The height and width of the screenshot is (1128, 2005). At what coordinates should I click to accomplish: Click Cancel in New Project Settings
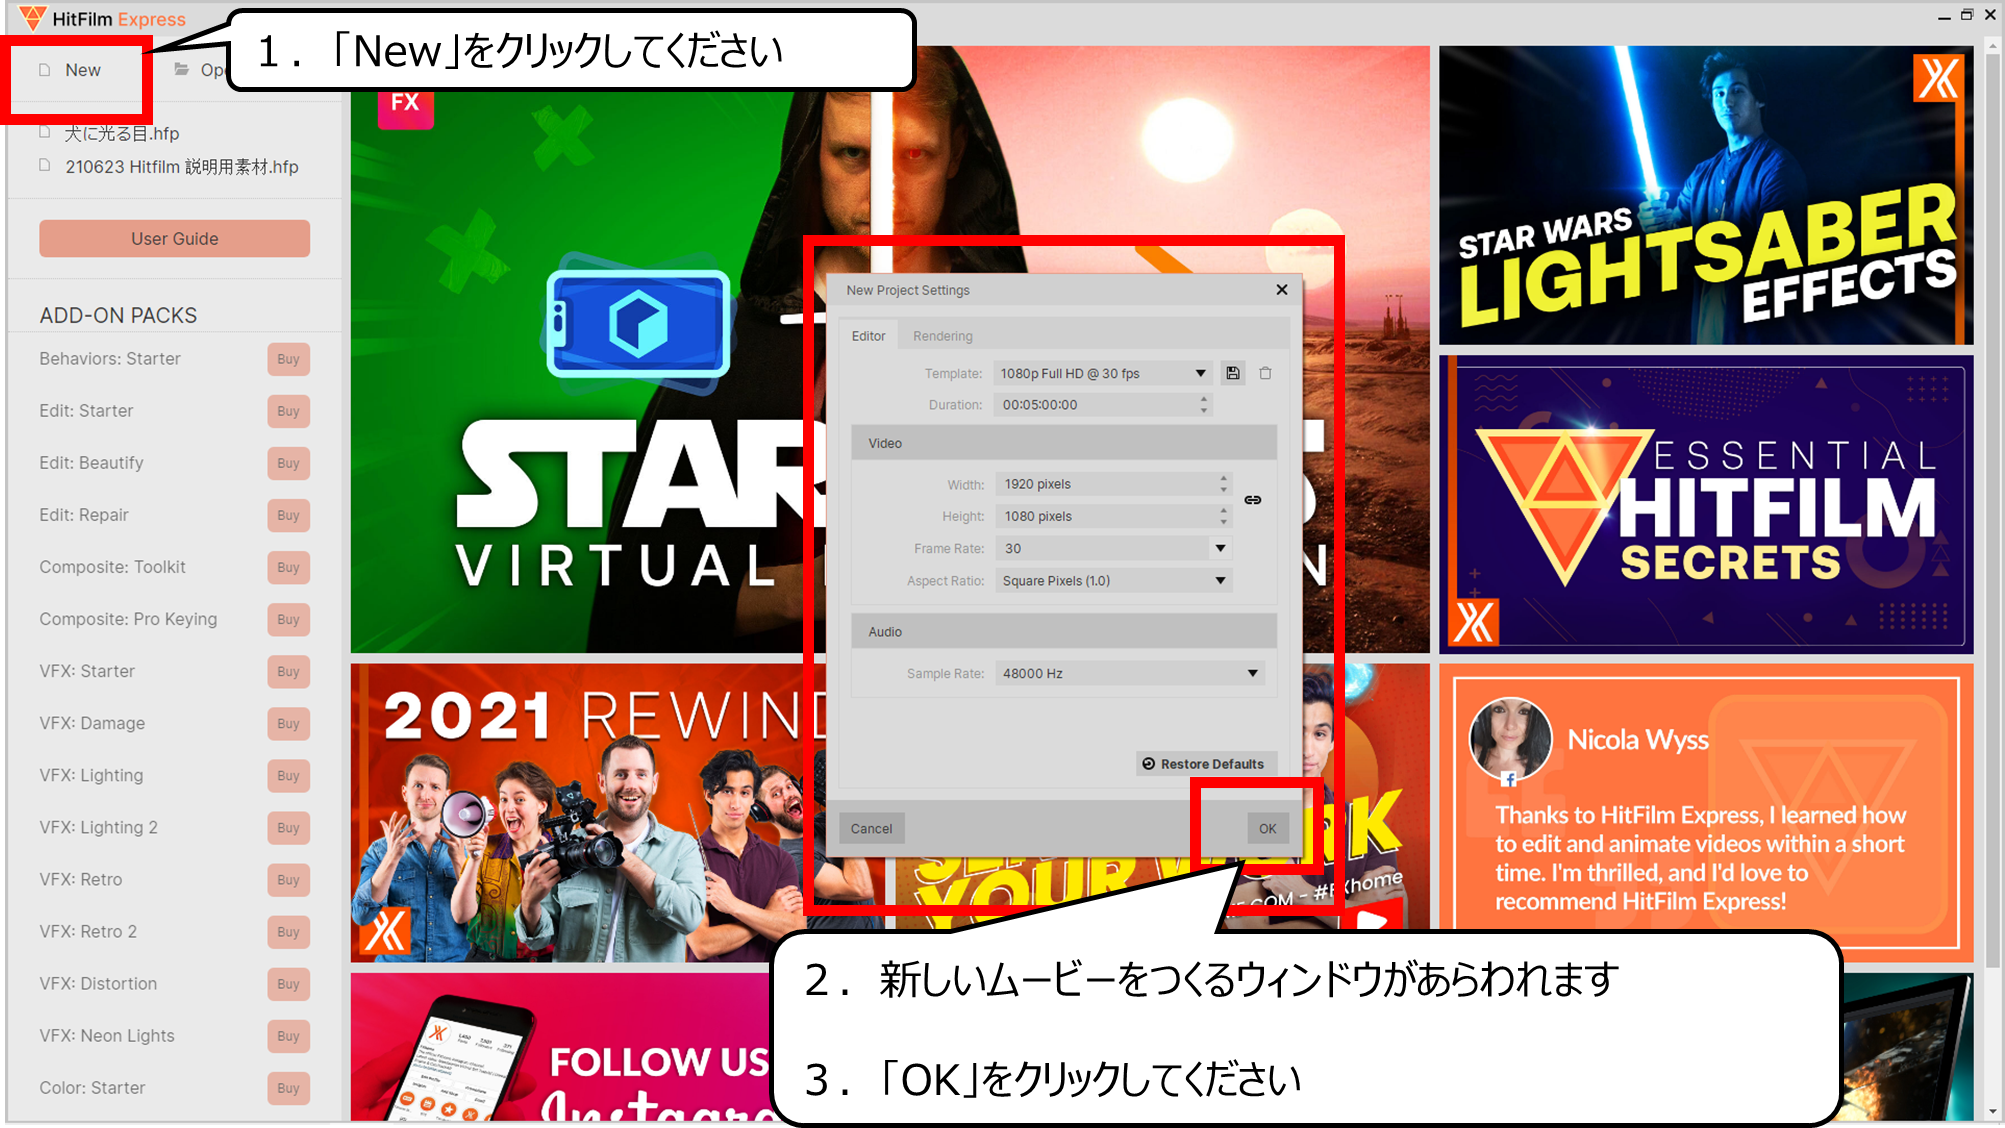point(871,829)
